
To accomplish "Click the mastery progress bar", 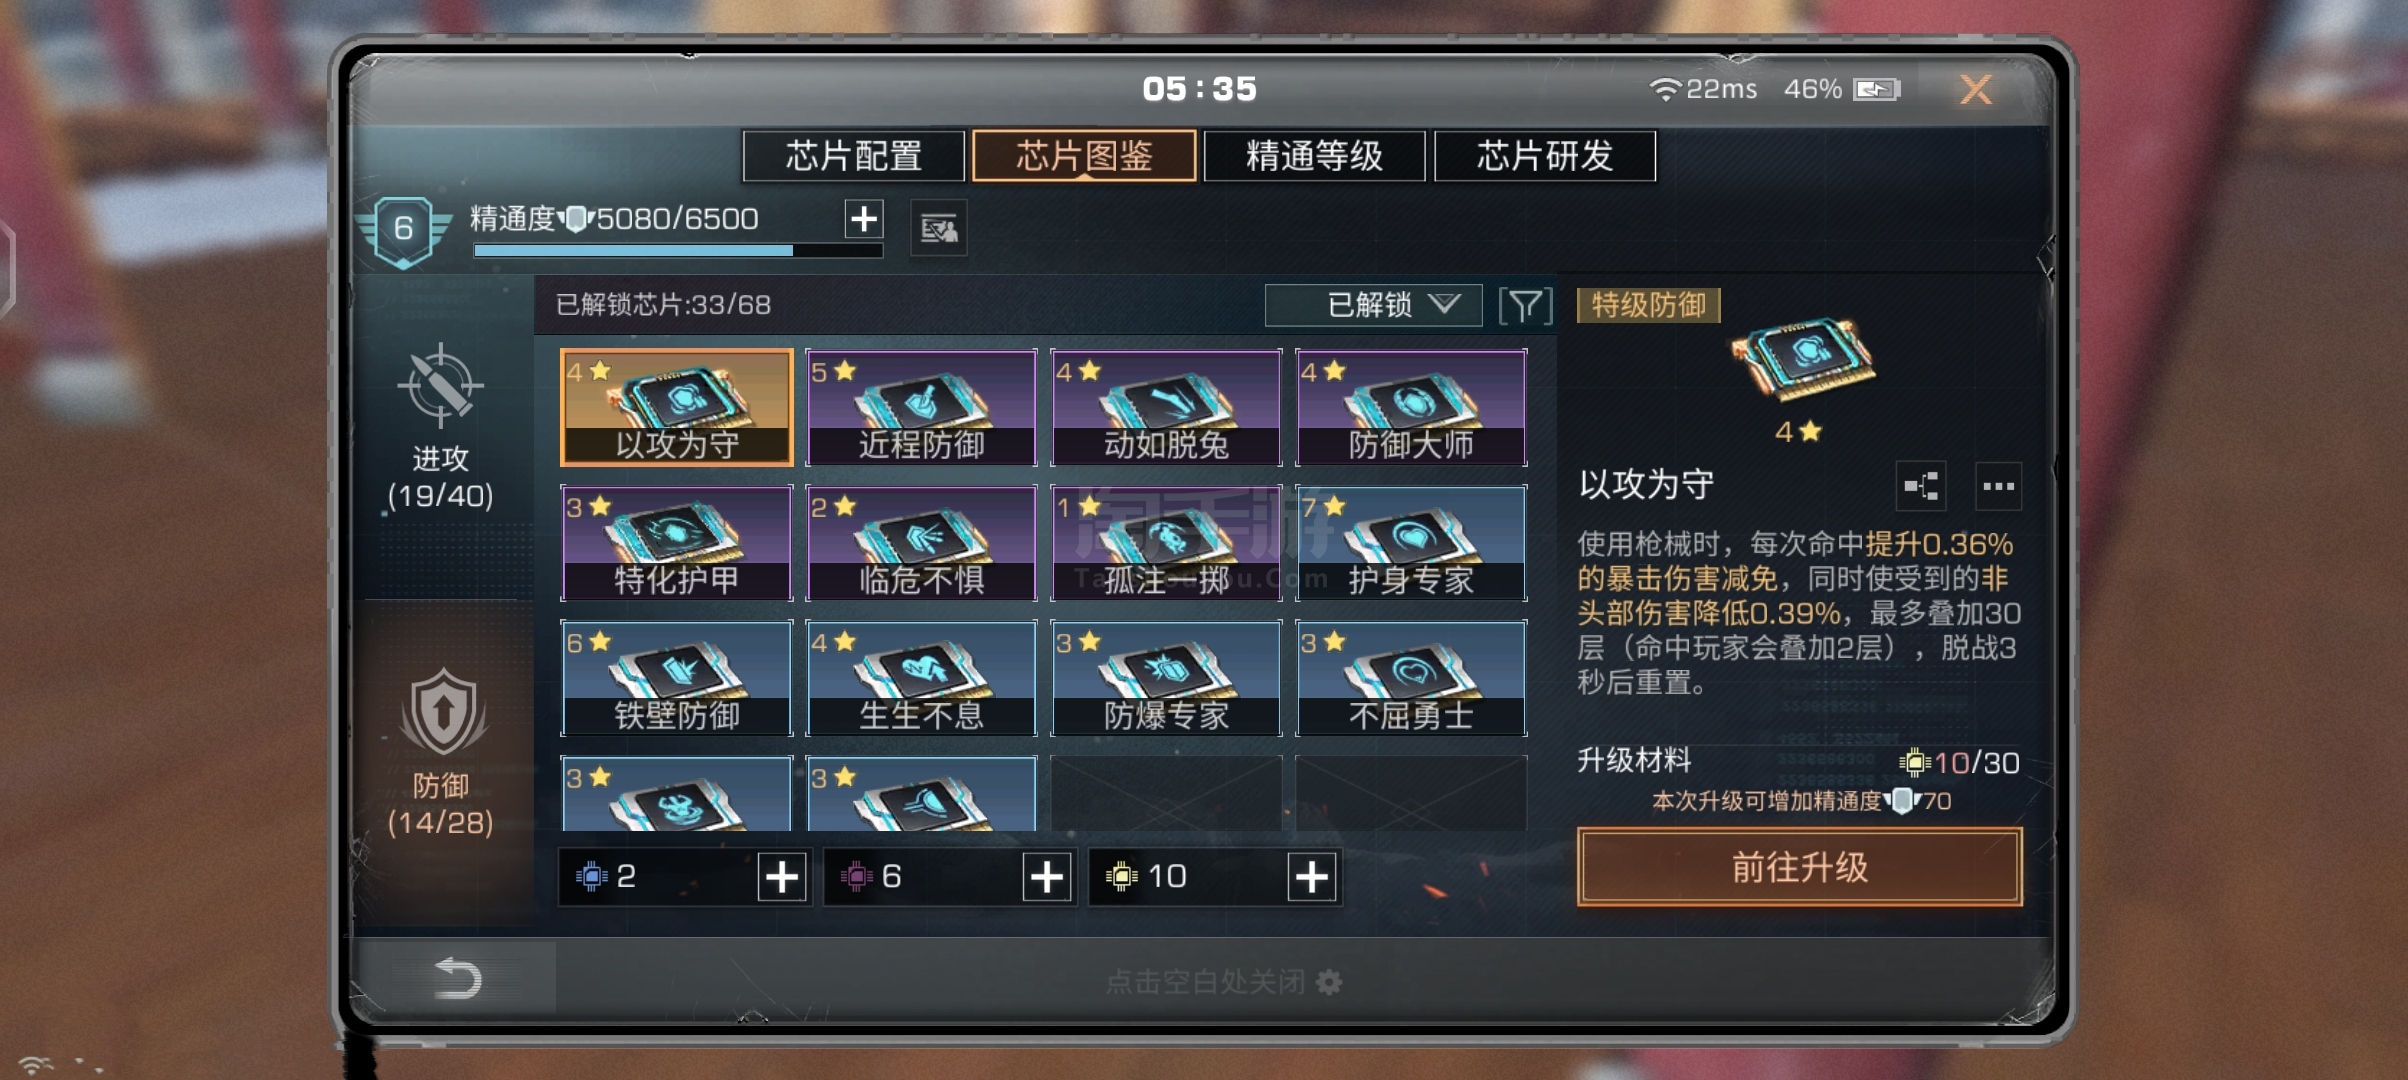I will pyautogui.click(x=678, y=250).
